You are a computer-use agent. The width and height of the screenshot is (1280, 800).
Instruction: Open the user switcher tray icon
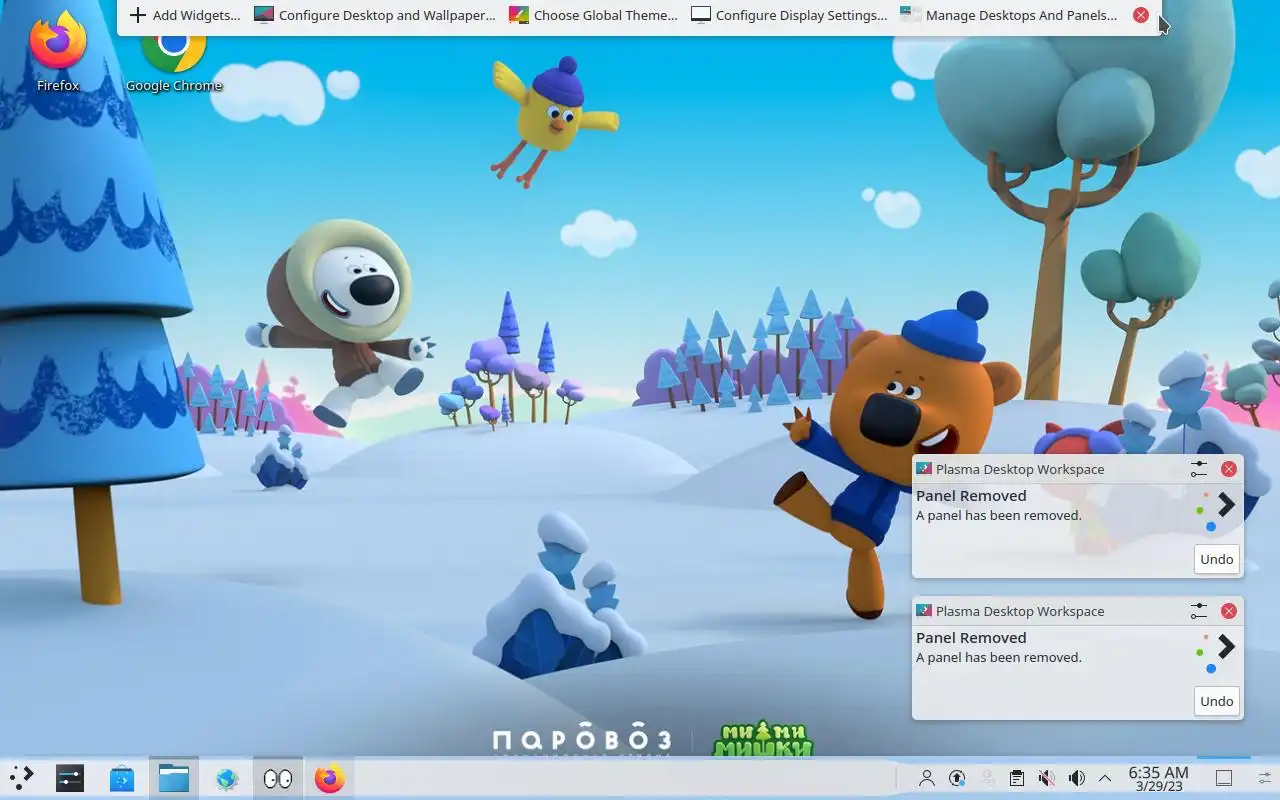point(927,778)
